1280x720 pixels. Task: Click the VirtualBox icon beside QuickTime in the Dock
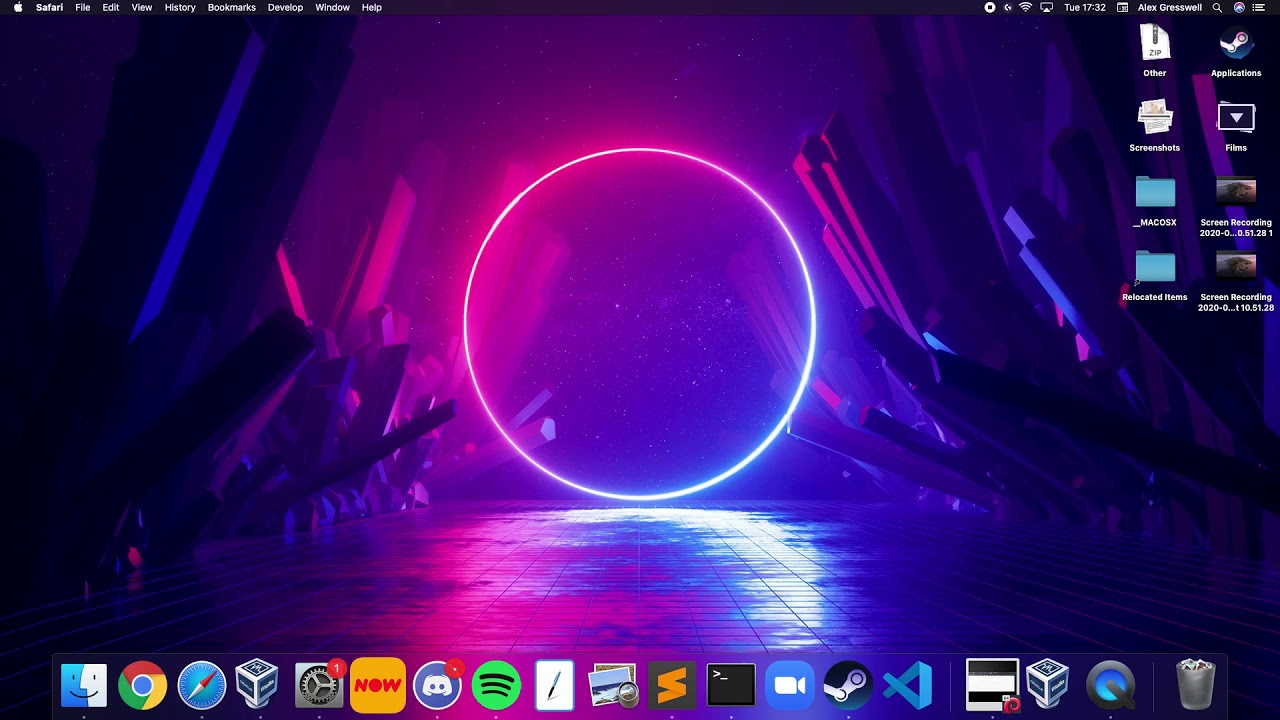tap(1049, 685)
